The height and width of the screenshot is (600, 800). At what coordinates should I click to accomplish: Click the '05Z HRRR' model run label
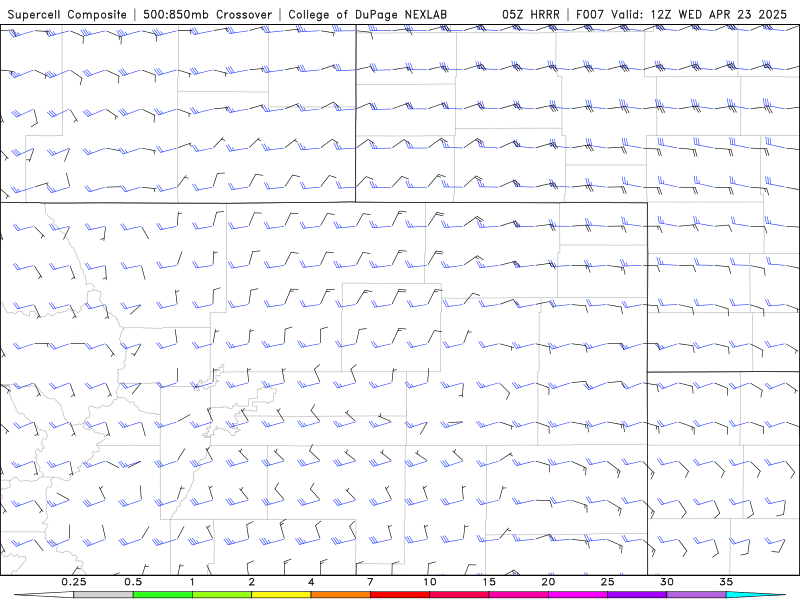click(x=531, y=14)
